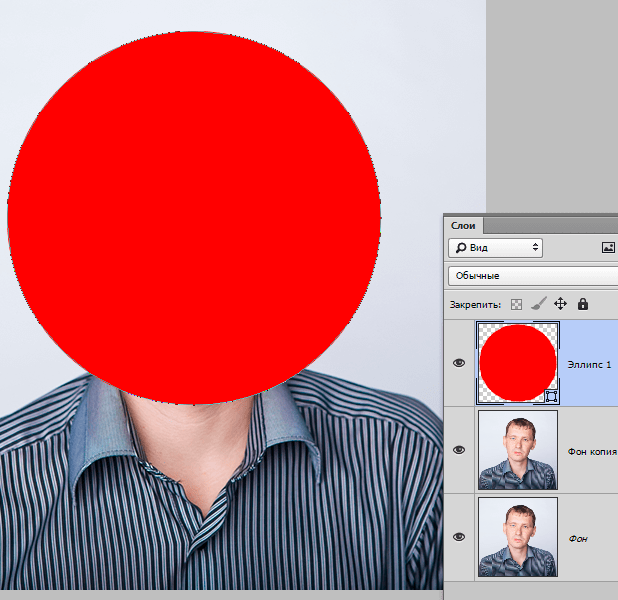618x600 pixels.
Task: Select the Эллипс 1 layer thumbnail
Action: coord(517,363)
